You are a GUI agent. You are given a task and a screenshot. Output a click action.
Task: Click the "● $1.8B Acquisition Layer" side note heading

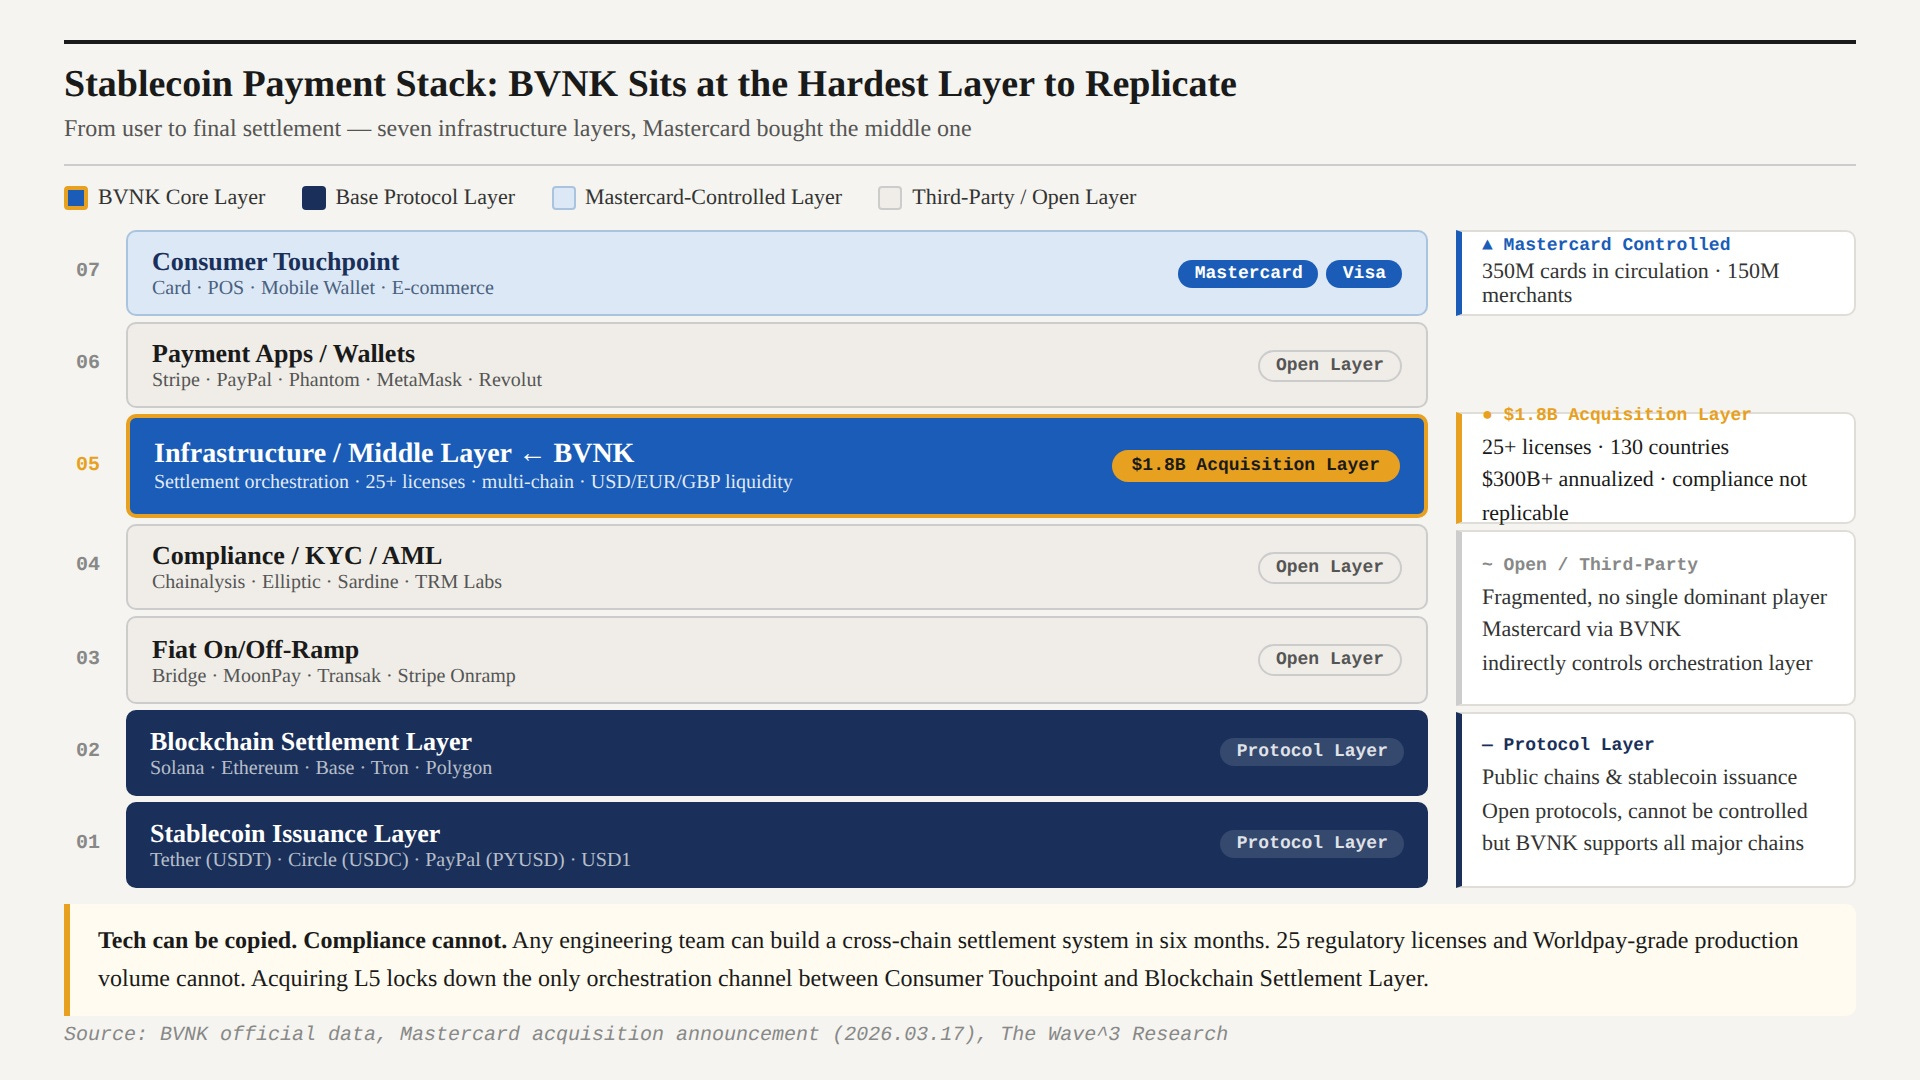(x=1616, y=415)
